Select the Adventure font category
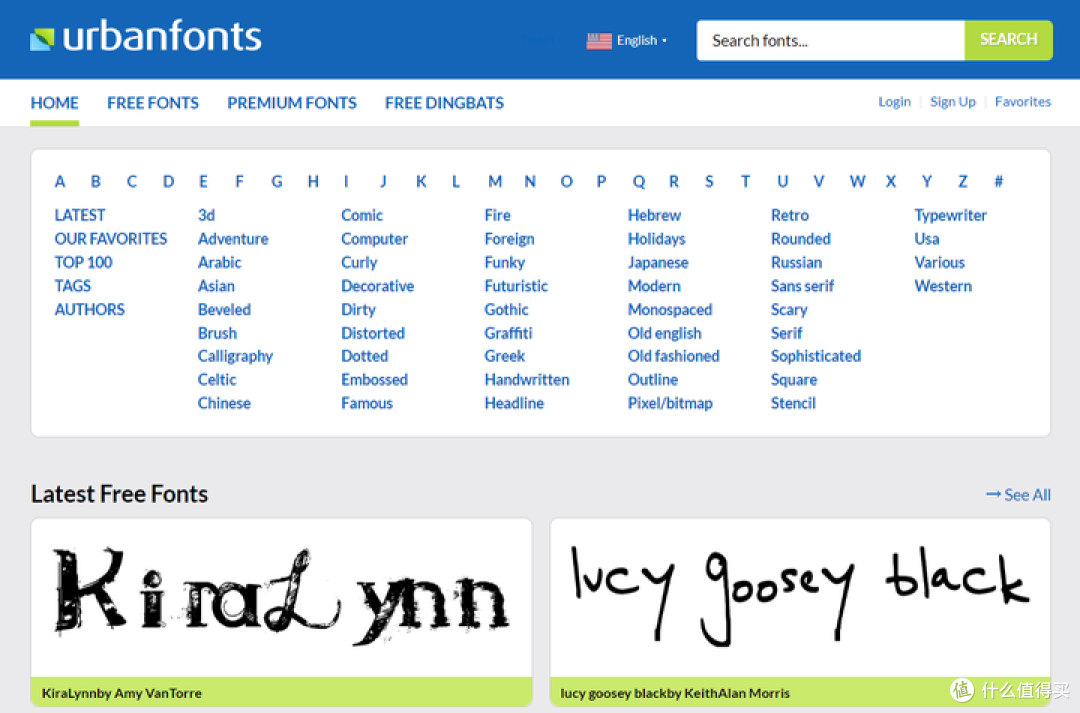1080x713 pixels. click(233, 239)
